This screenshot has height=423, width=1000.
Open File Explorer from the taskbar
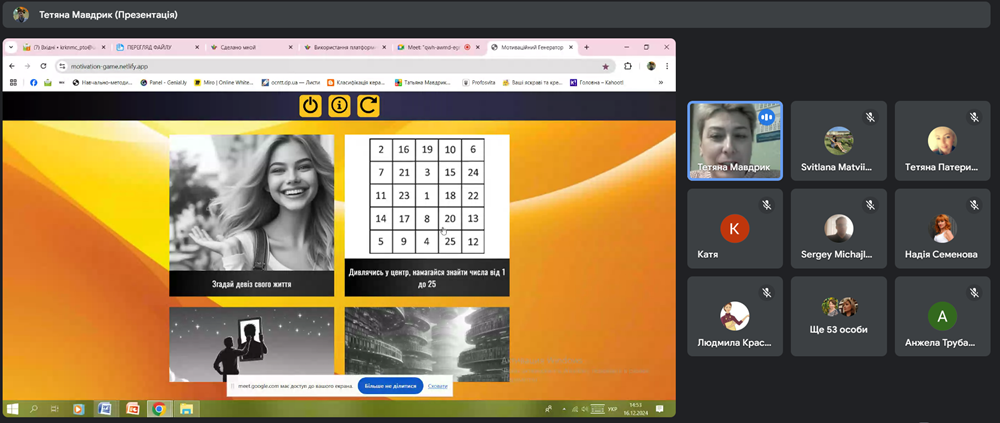click(185, 409)
